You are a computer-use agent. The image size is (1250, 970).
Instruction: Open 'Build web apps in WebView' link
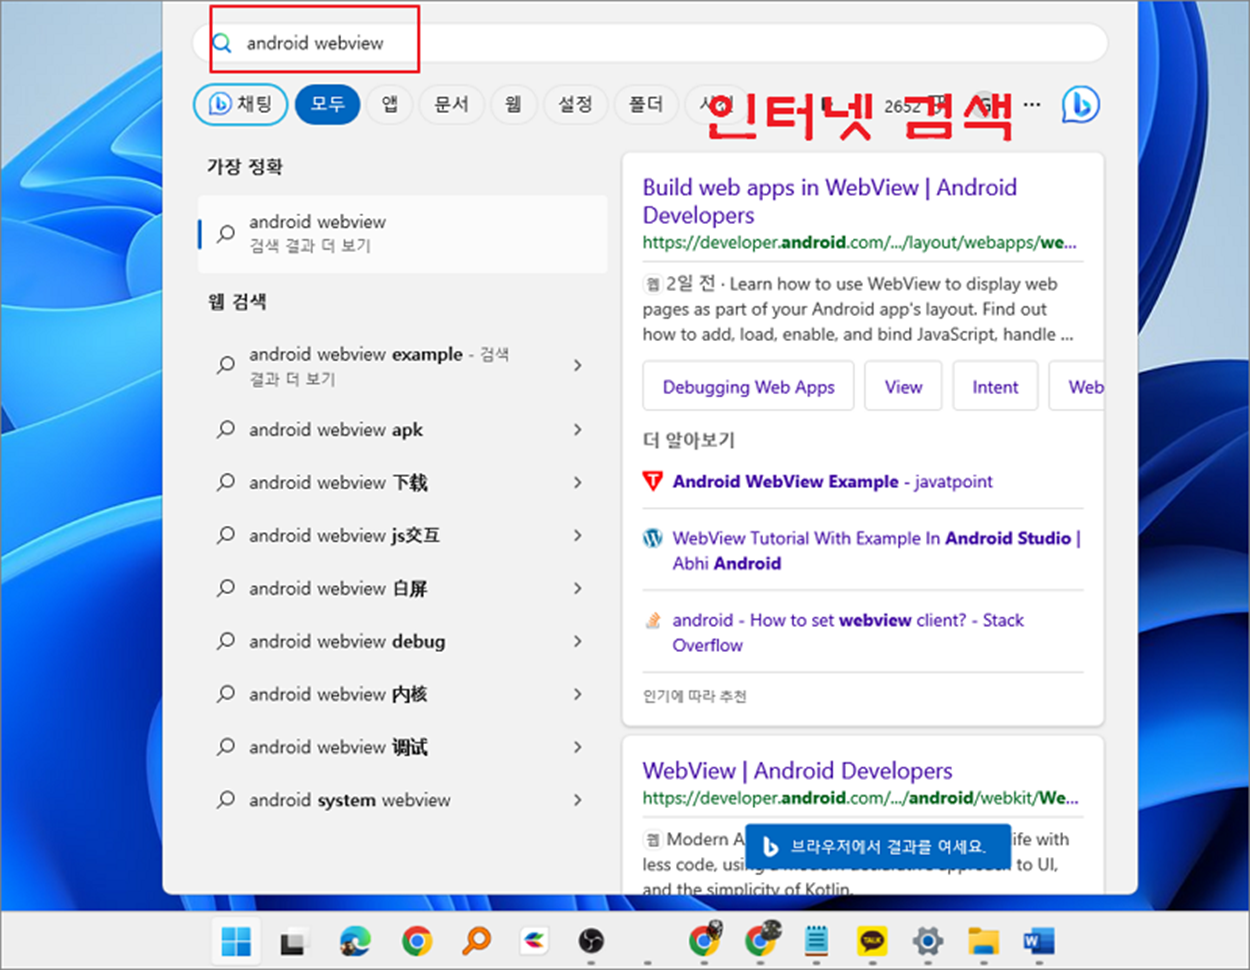pos(830,201)
